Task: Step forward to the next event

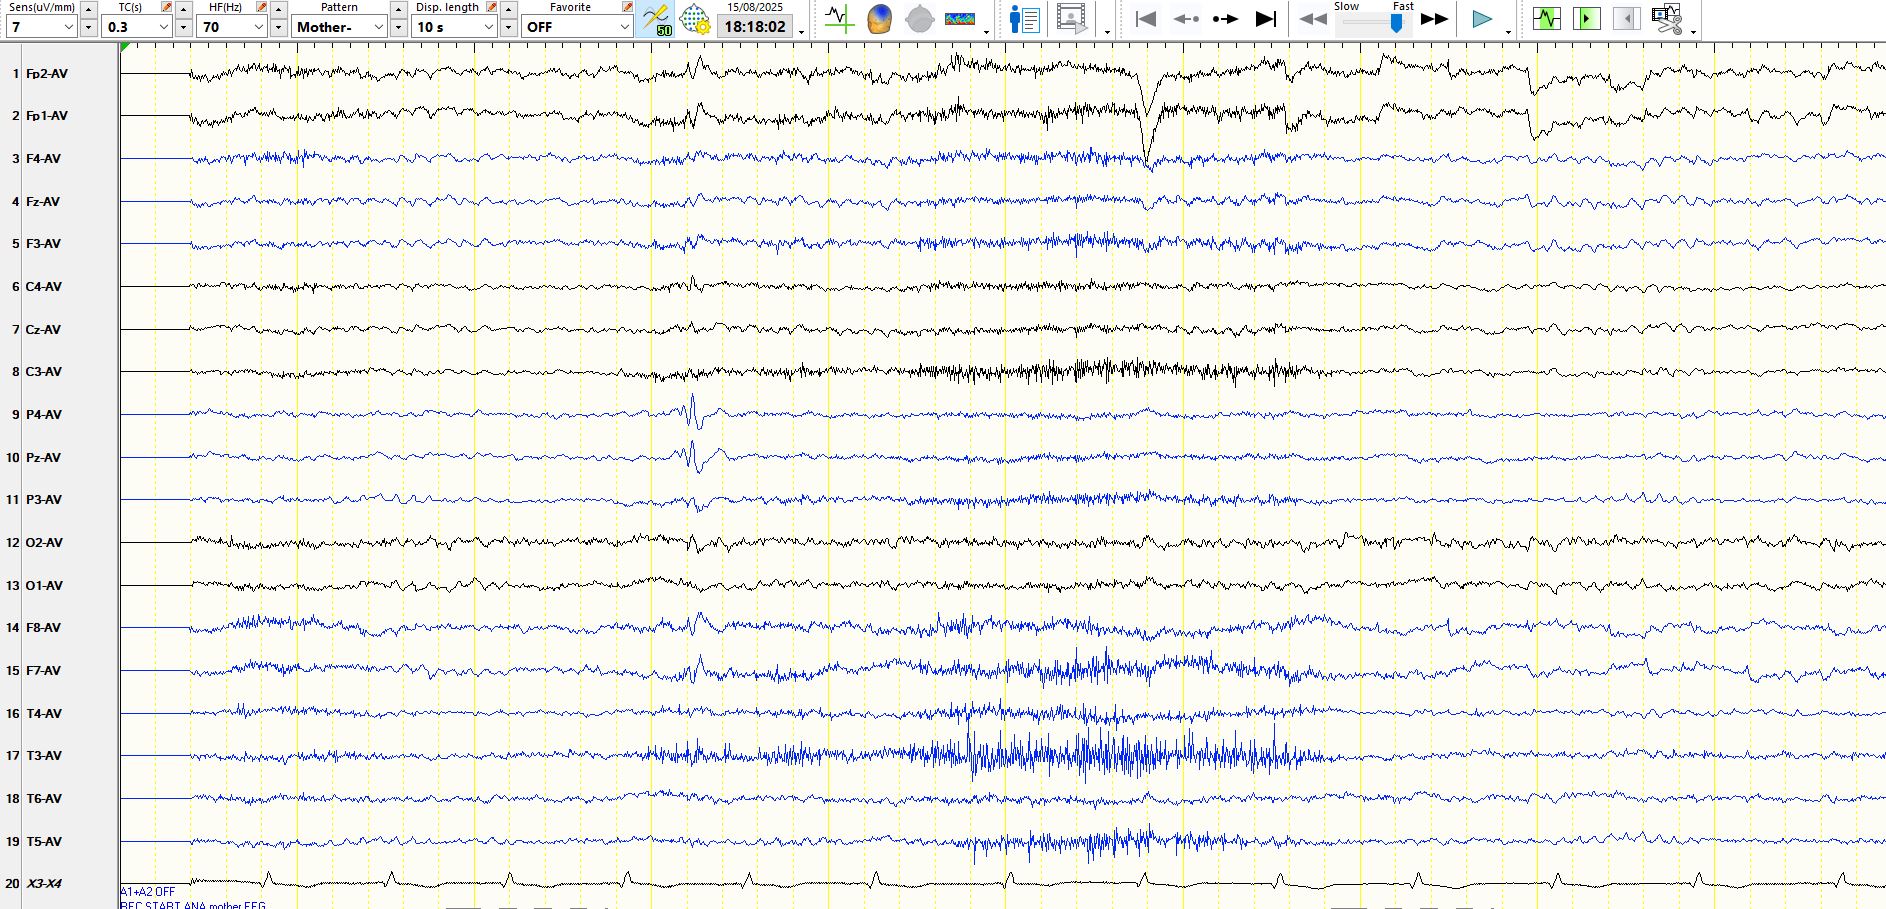Action: (x=1225, y=19)
